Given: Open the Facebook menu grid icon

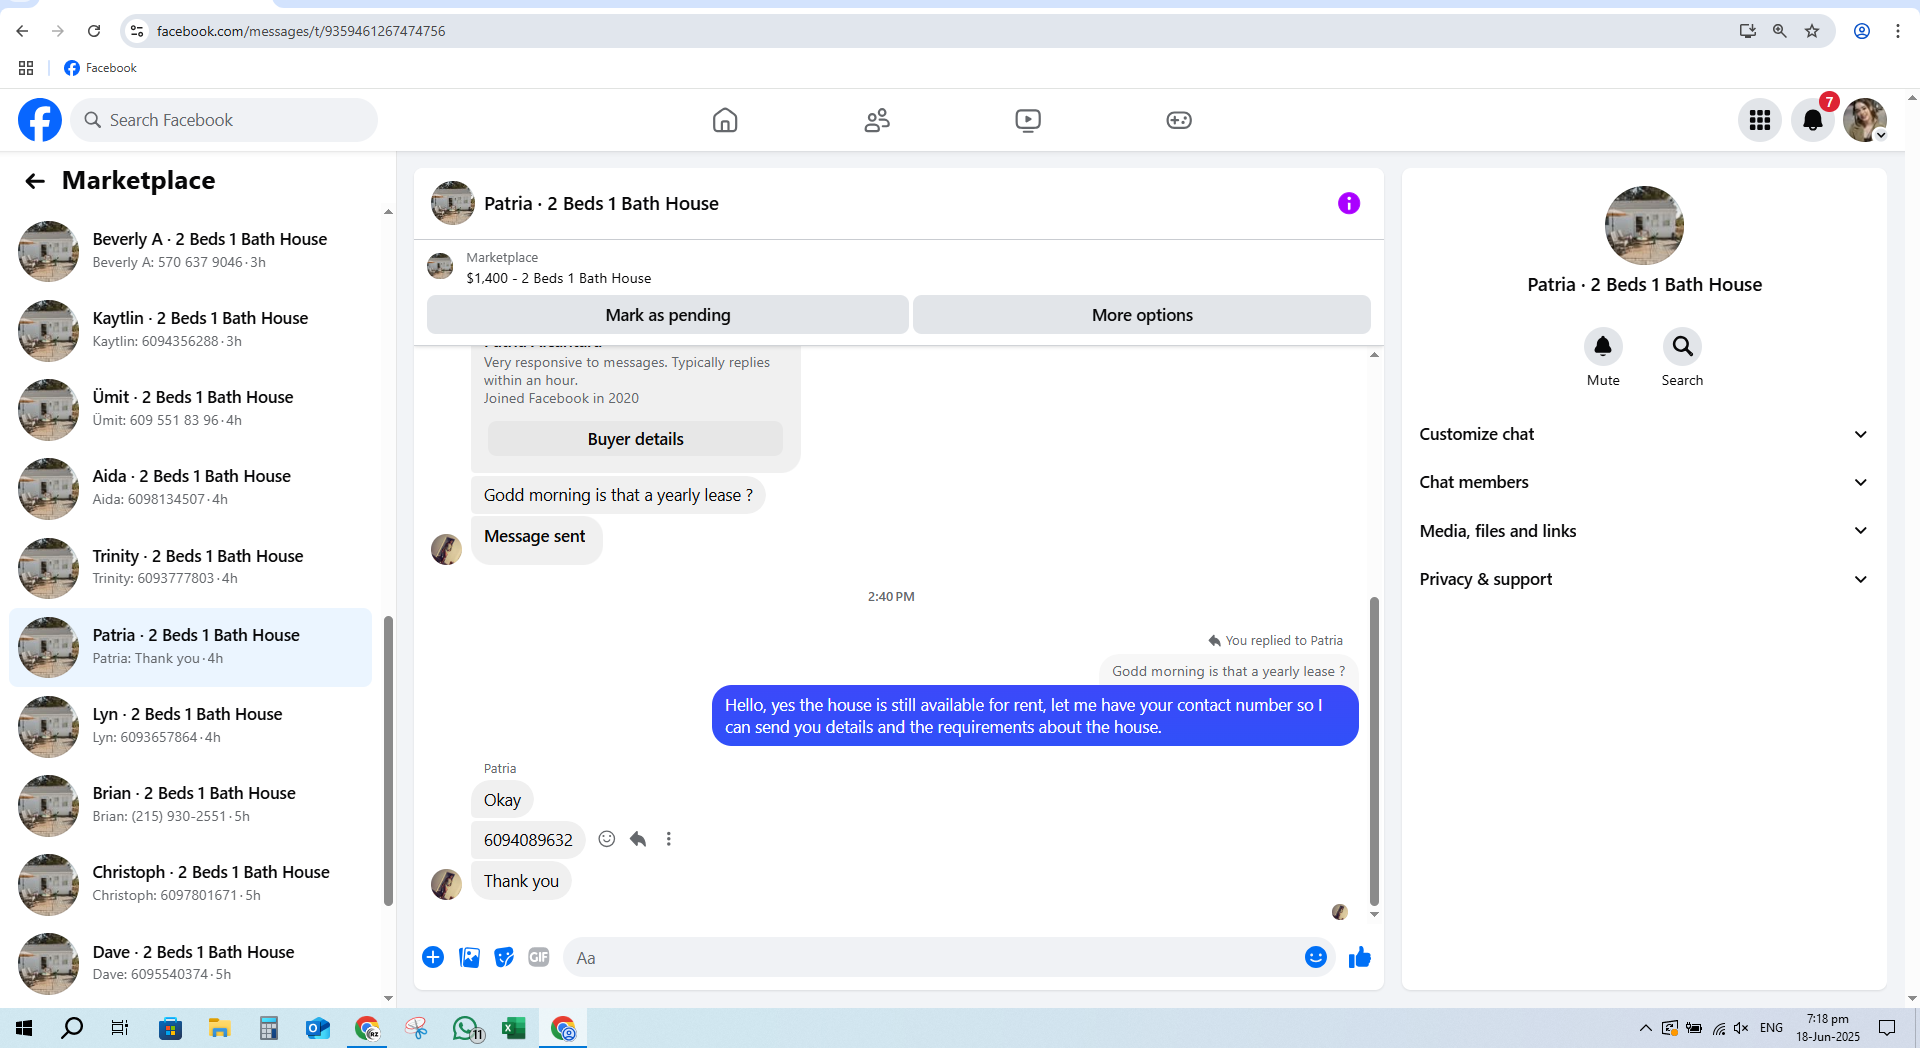Looking at the screenshot, I should pos(1760,120).
